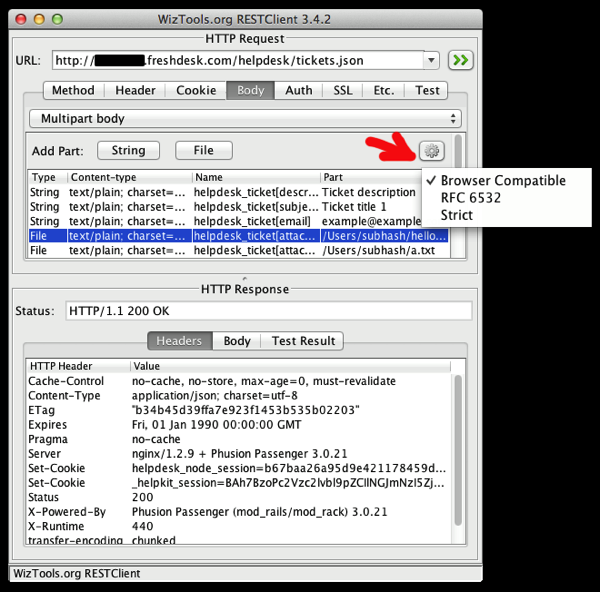
Task: Click the URL input field
Action: (238, 60)
